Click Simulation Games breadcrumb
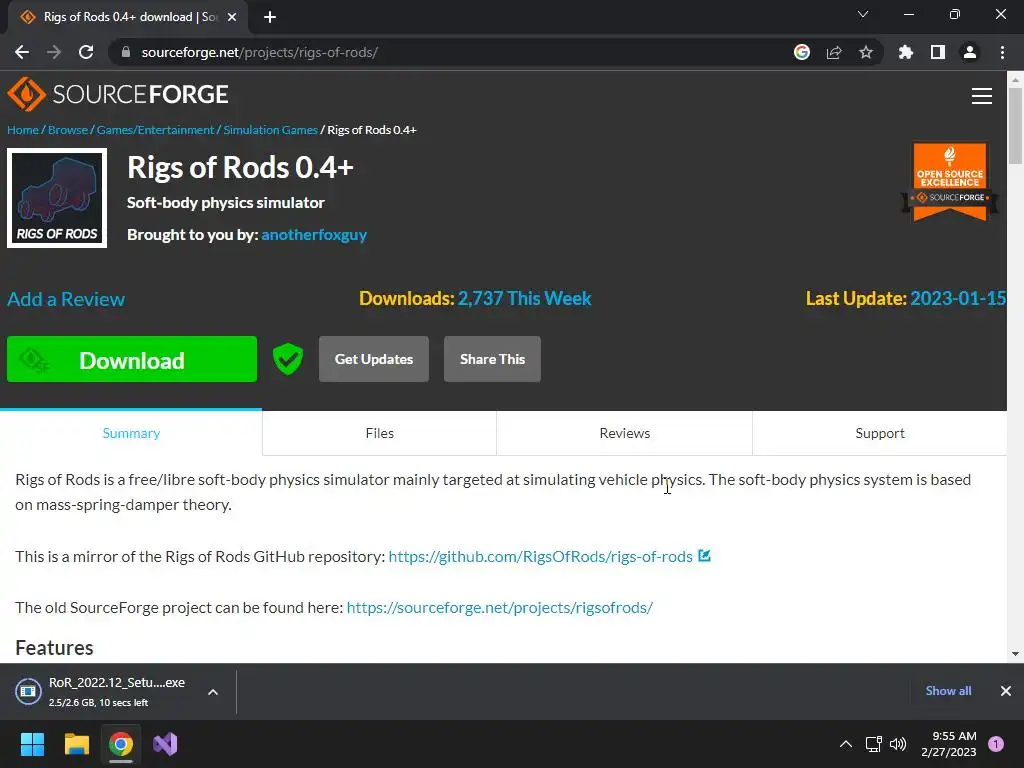The width and height of the screenshot is (1024, 768). [270, 130]
